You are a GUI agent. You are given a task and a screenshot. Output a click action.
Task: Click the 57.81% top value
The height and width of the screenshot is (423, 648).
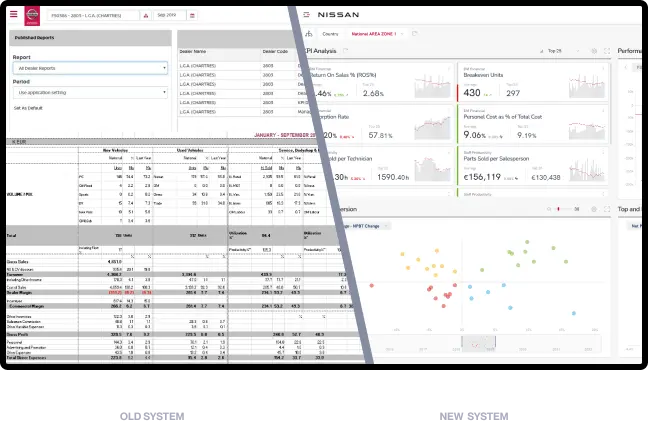381,135
